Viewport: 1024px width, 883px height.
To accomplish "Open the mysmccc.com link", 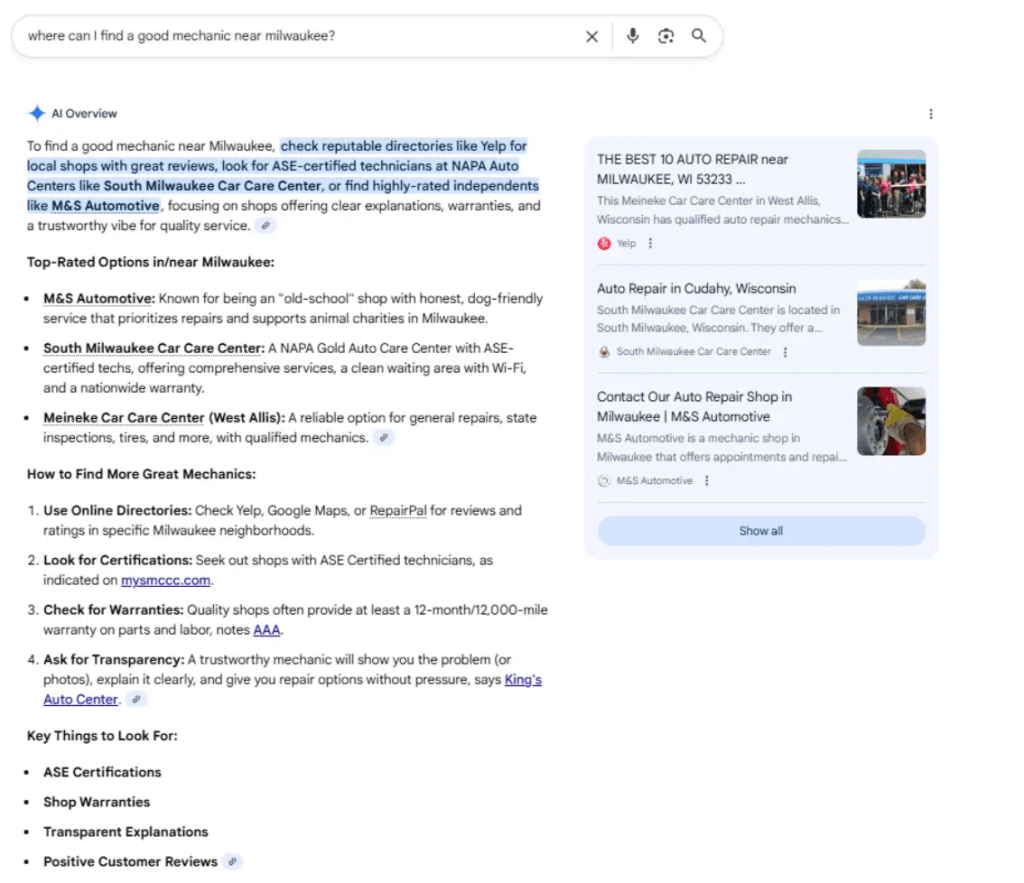I will pos(166,580).
